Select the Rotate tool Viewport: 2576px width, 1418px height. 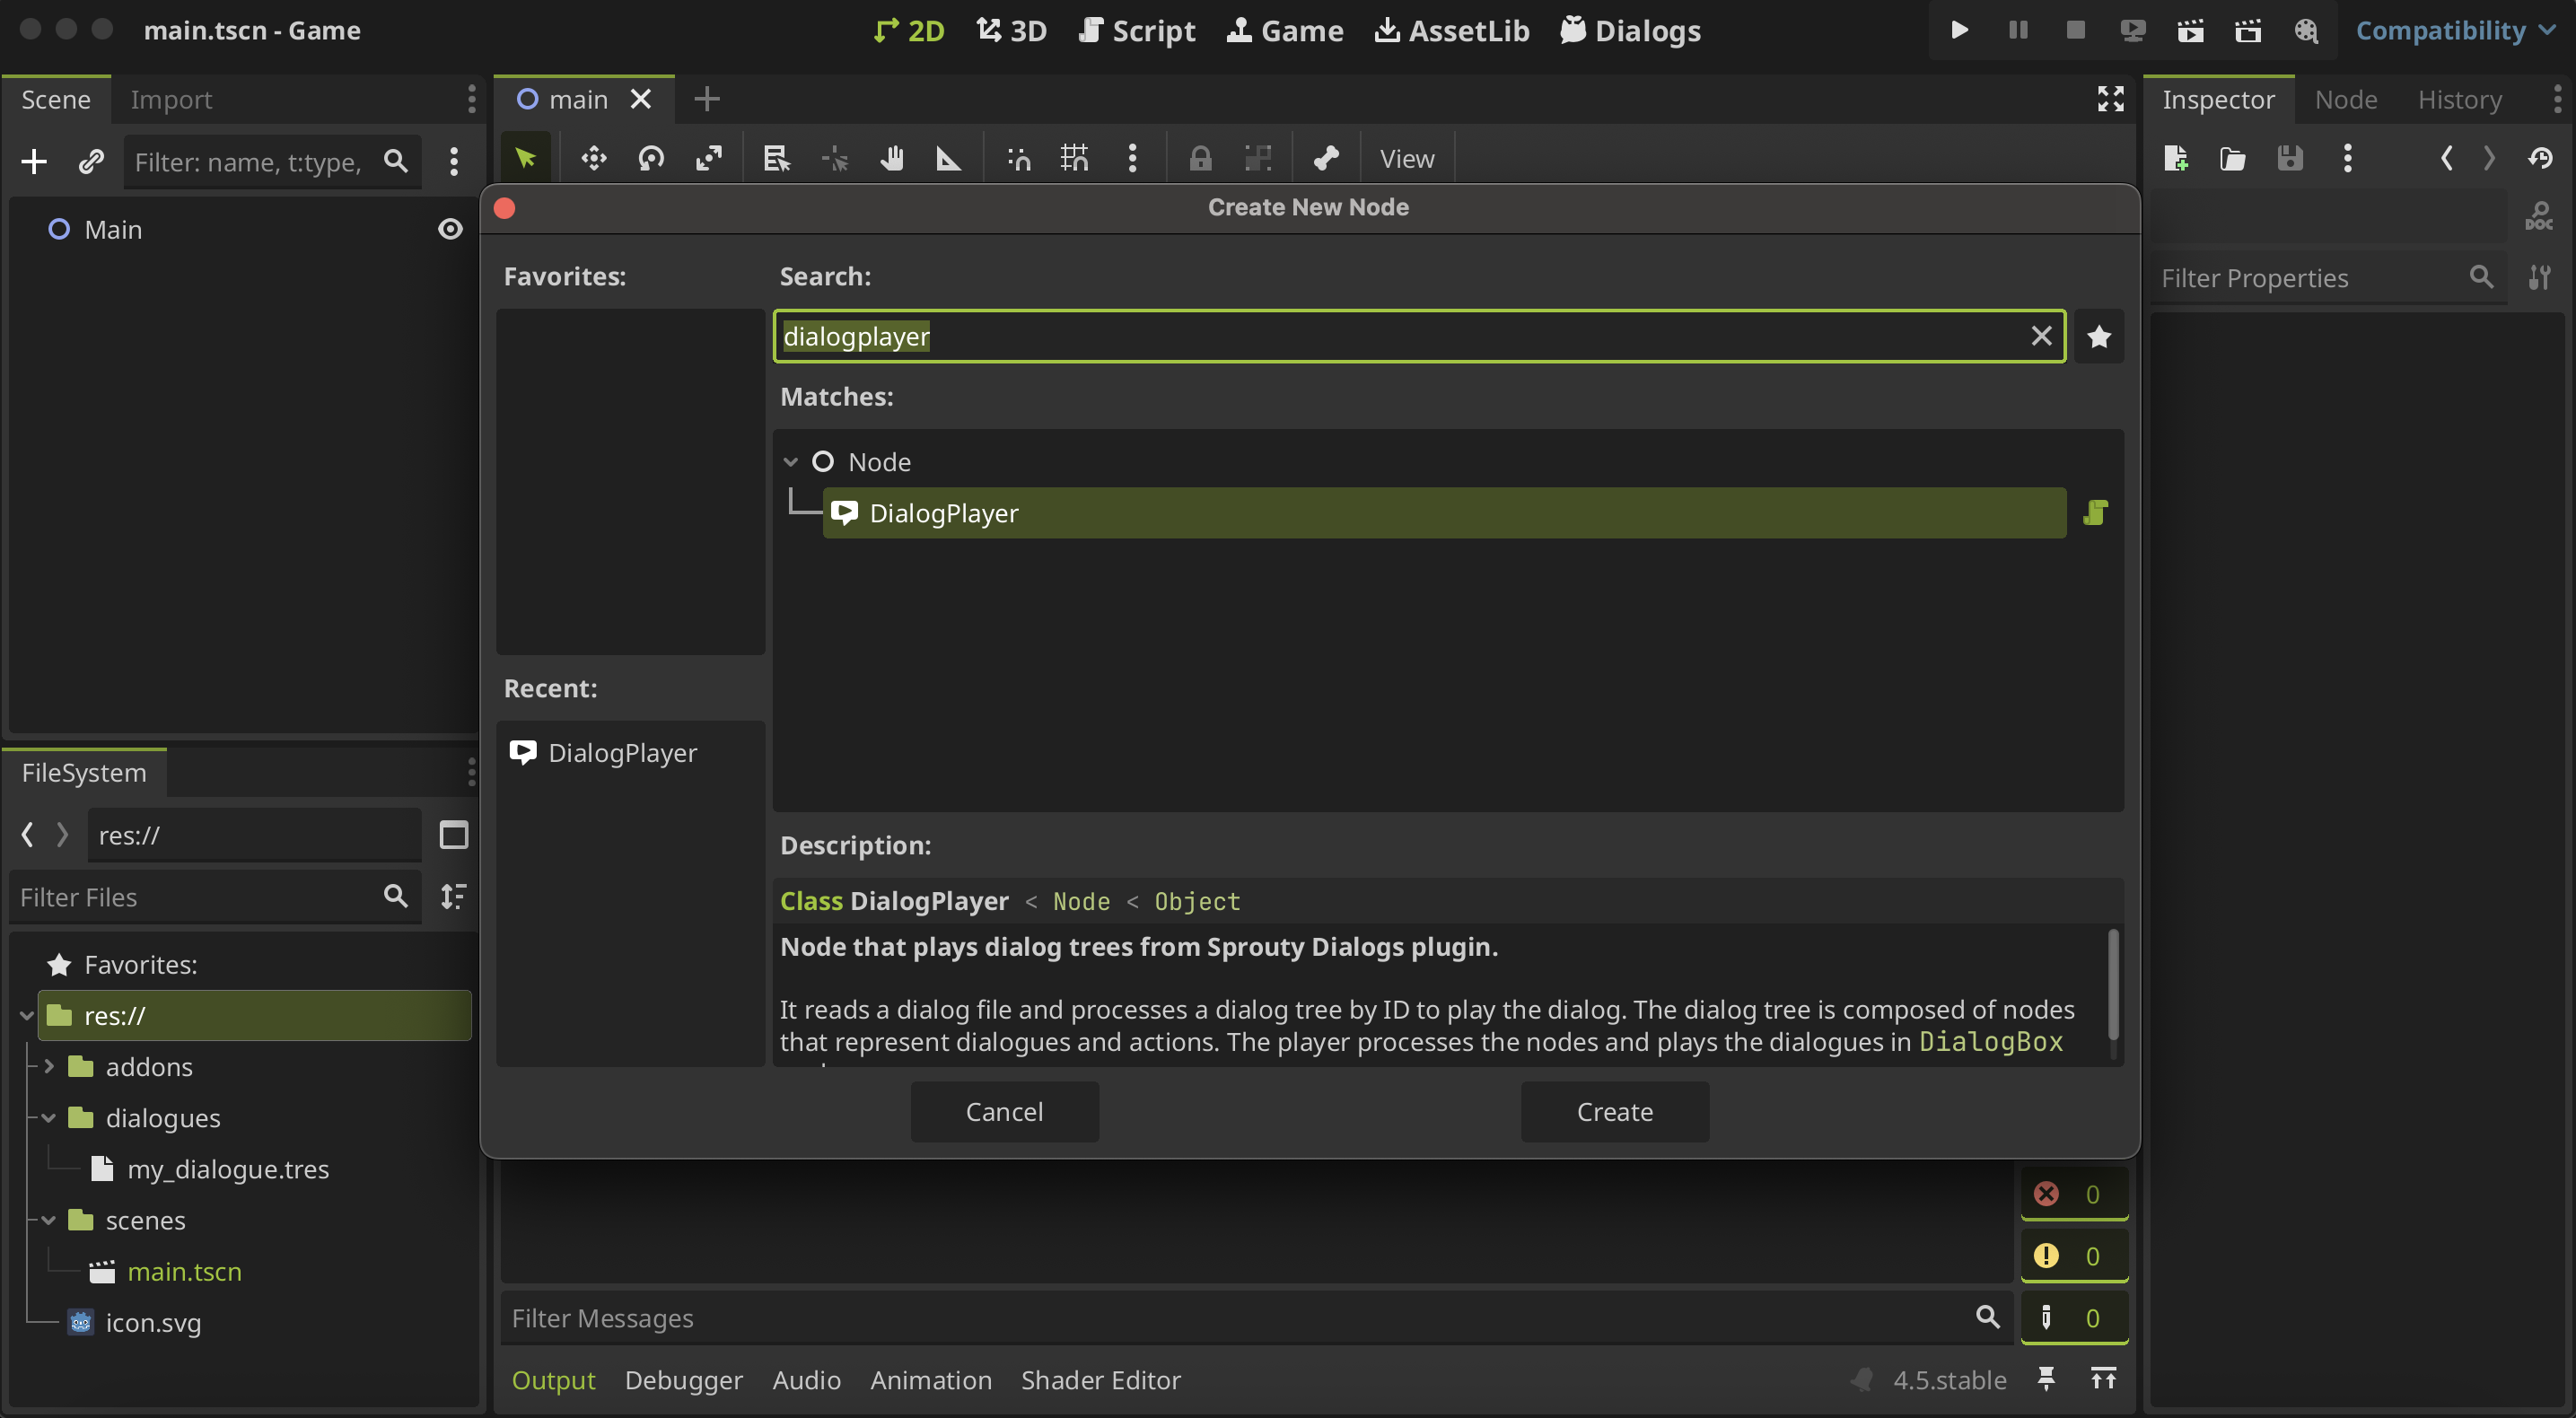[x=651, y=158]
